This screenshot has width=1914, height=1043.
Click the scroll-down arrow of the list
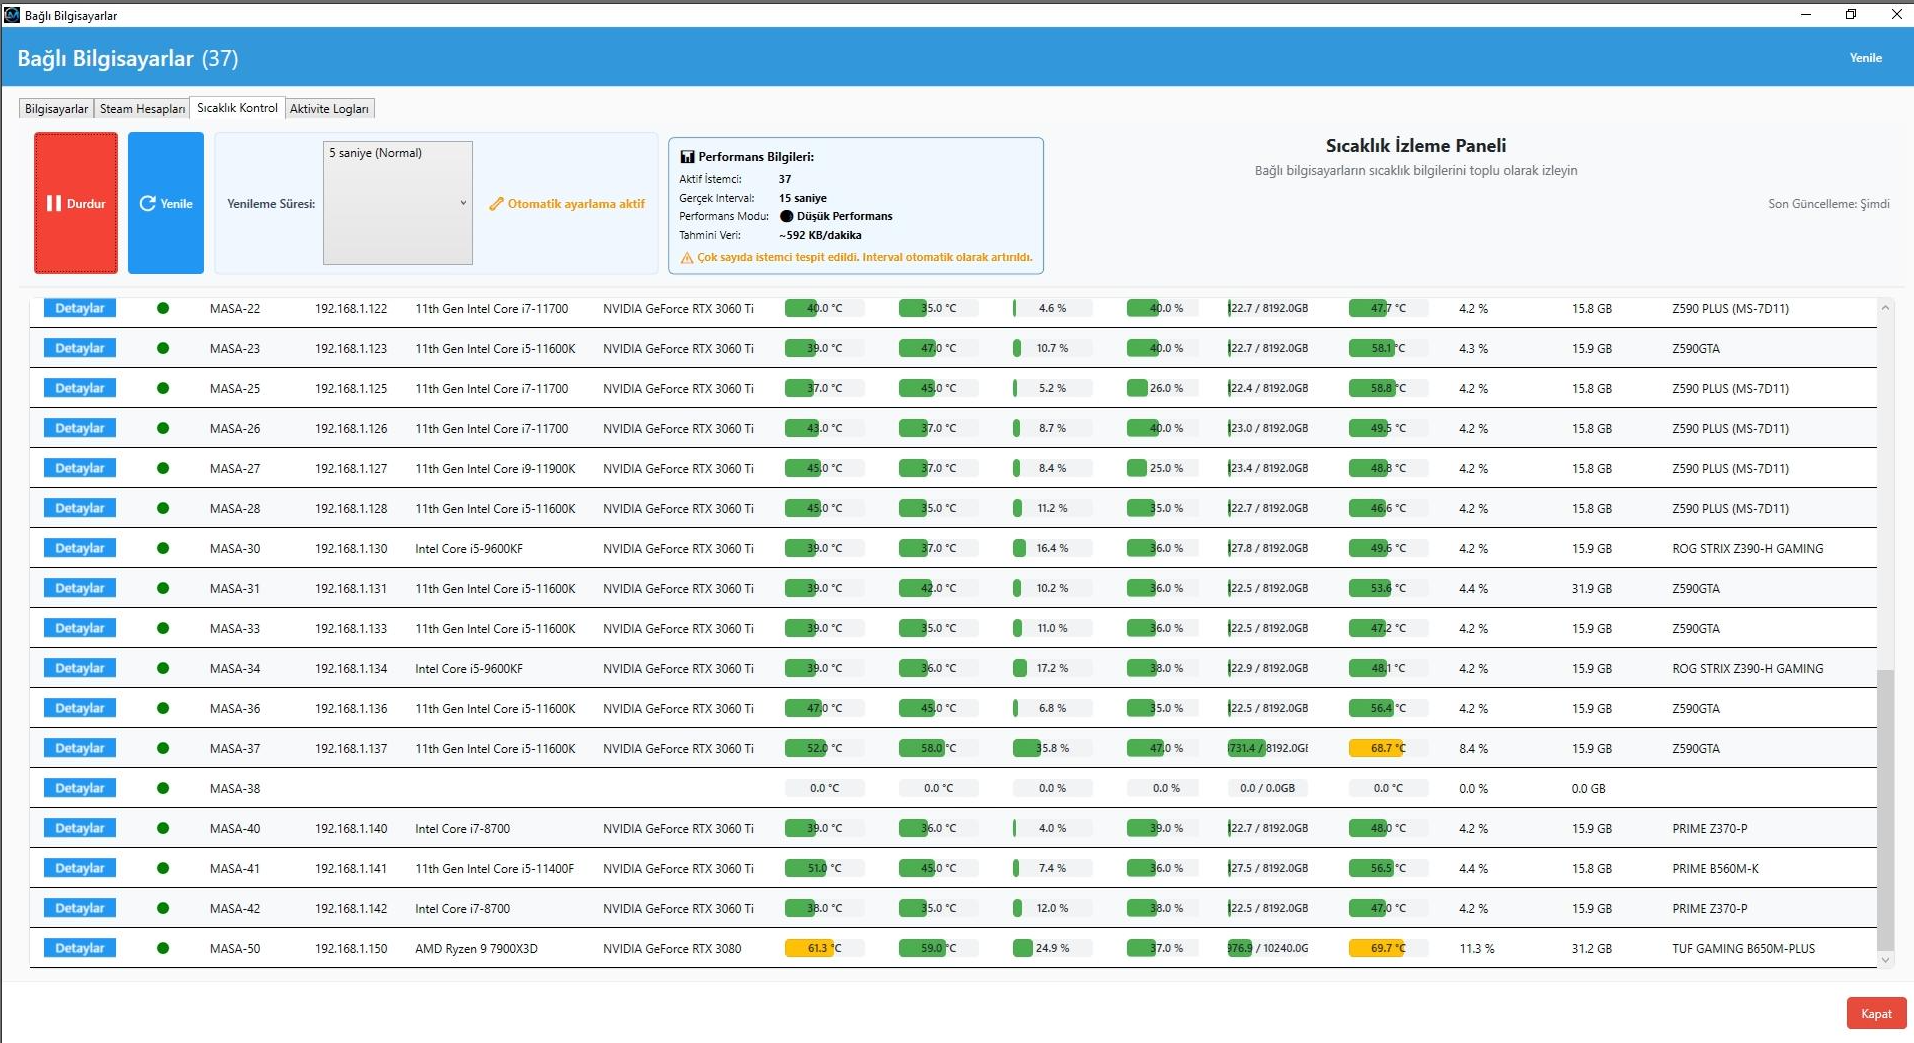pyautogui.click(x=1885, y=960)
